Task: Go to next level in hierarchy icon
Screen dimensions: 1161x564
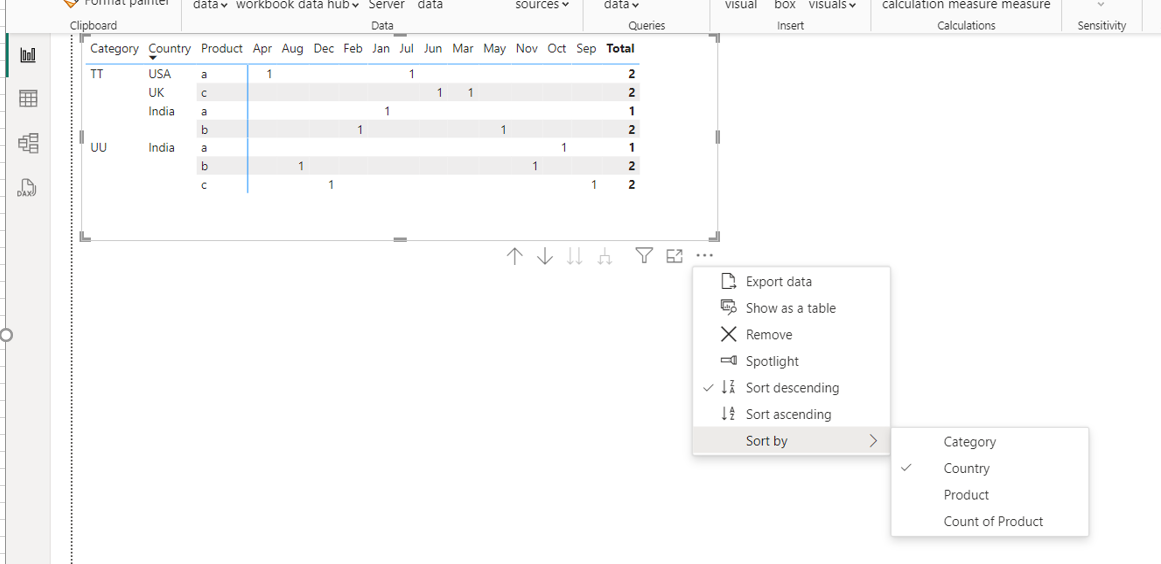Action: [575, 256]
